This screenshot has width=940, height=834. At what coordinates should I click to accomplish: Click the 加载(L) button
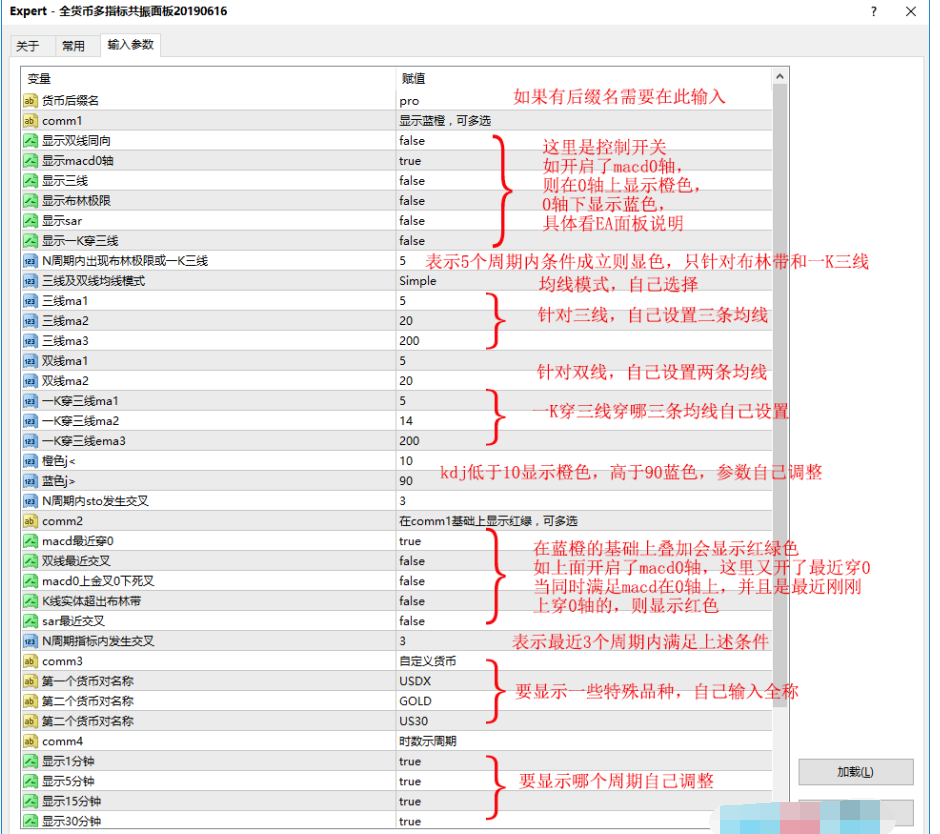tap(855, 772)
